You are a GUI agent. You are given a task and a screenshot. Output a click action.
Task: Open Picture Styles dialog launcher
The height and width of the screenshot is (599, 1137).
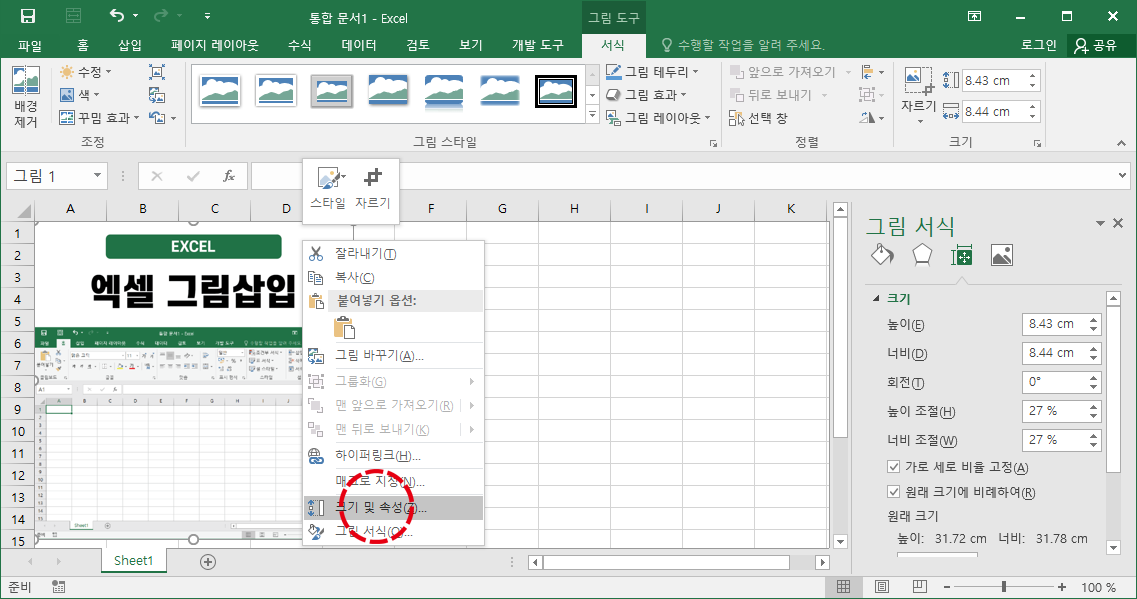coord(714,144)
